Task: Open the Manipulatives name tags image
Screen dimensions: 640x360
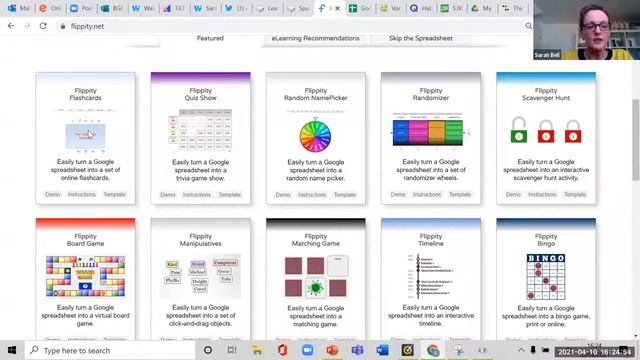Action: coord(200,276)
